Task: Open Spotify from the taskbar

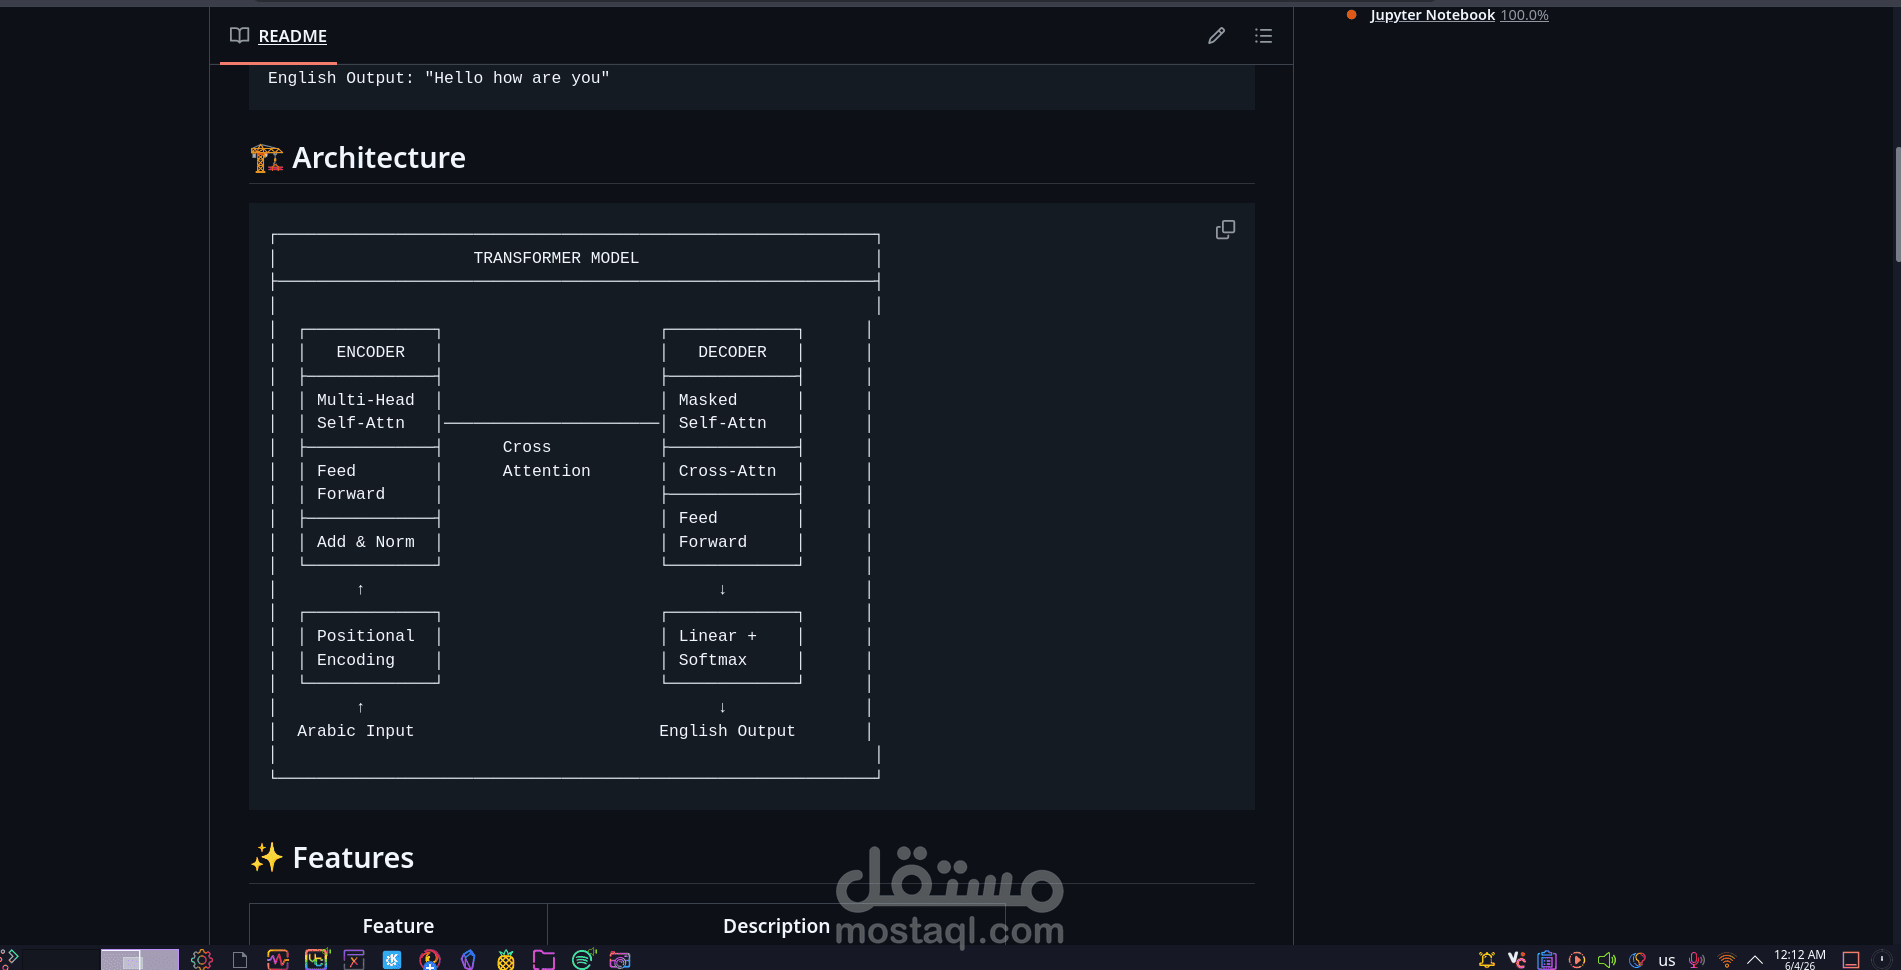Action: [x=583, y=960]
